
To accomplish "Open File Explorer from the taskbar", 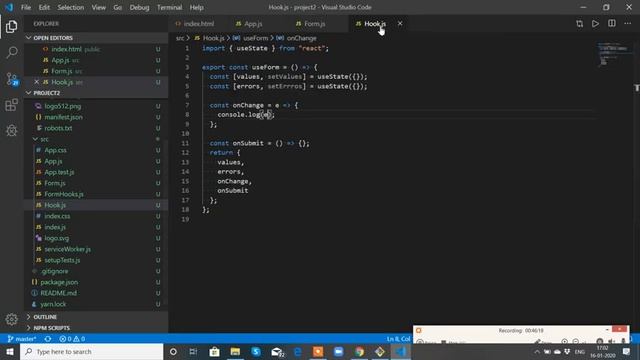I will (235, 351).
